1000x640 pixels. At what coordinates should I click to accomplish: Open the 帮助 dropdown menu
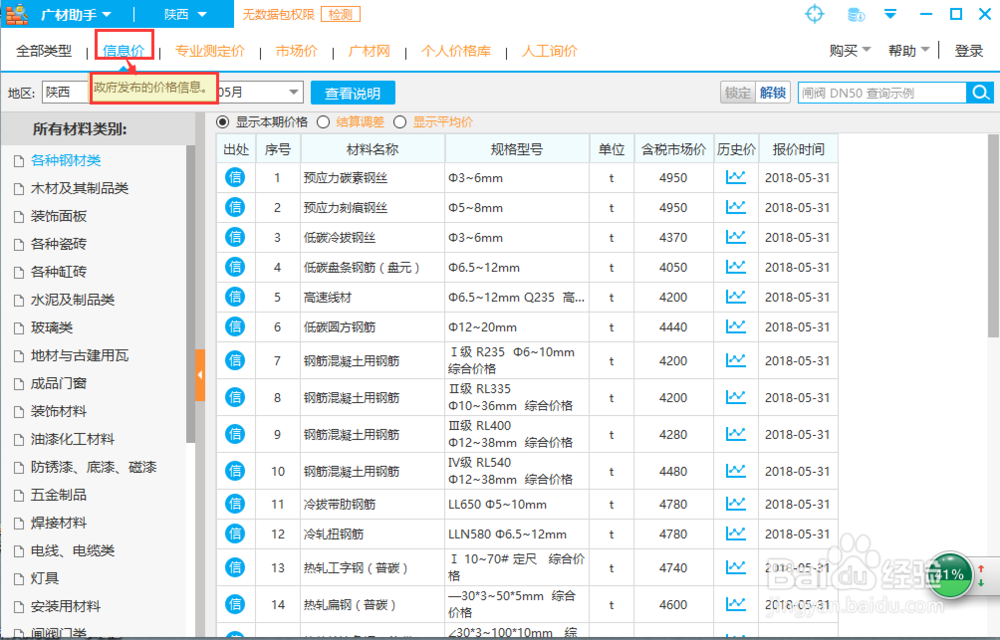click(x=903, y=49)
